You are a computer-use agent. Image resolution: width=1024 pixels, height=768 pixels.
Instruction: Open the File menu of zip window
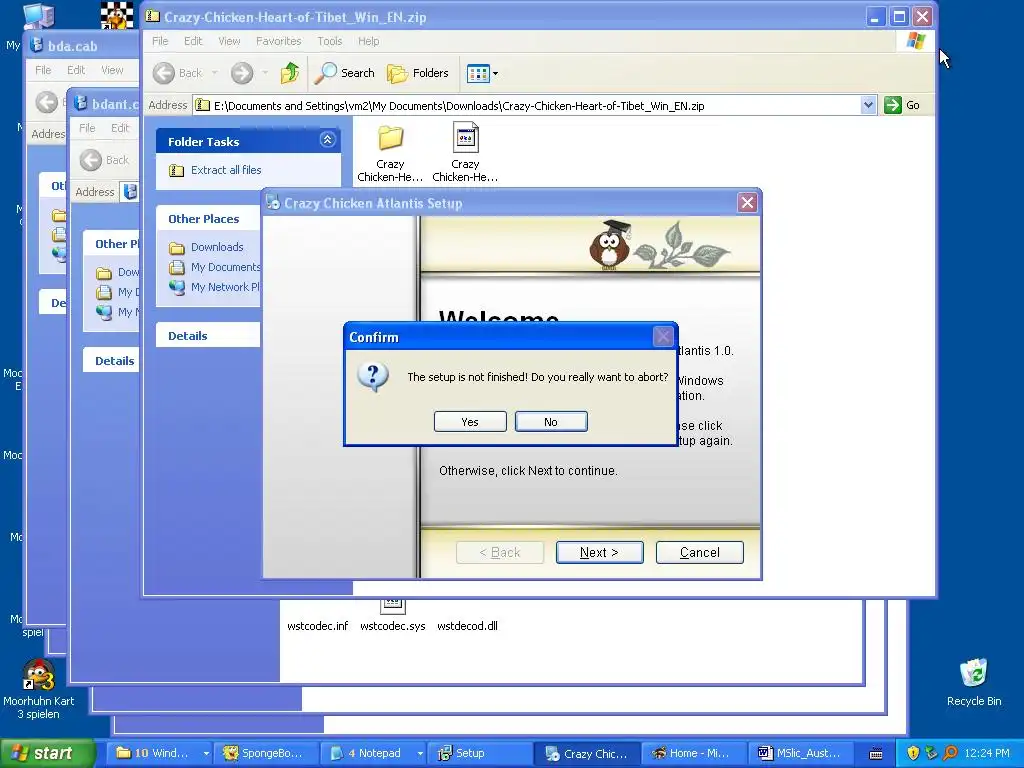[160, 41]
